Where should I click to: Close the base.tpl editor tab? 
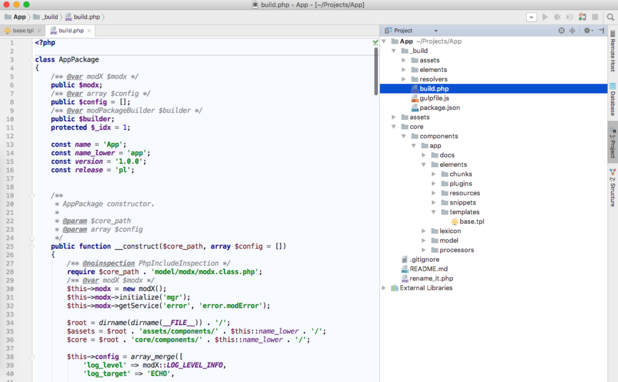point(39,31)
